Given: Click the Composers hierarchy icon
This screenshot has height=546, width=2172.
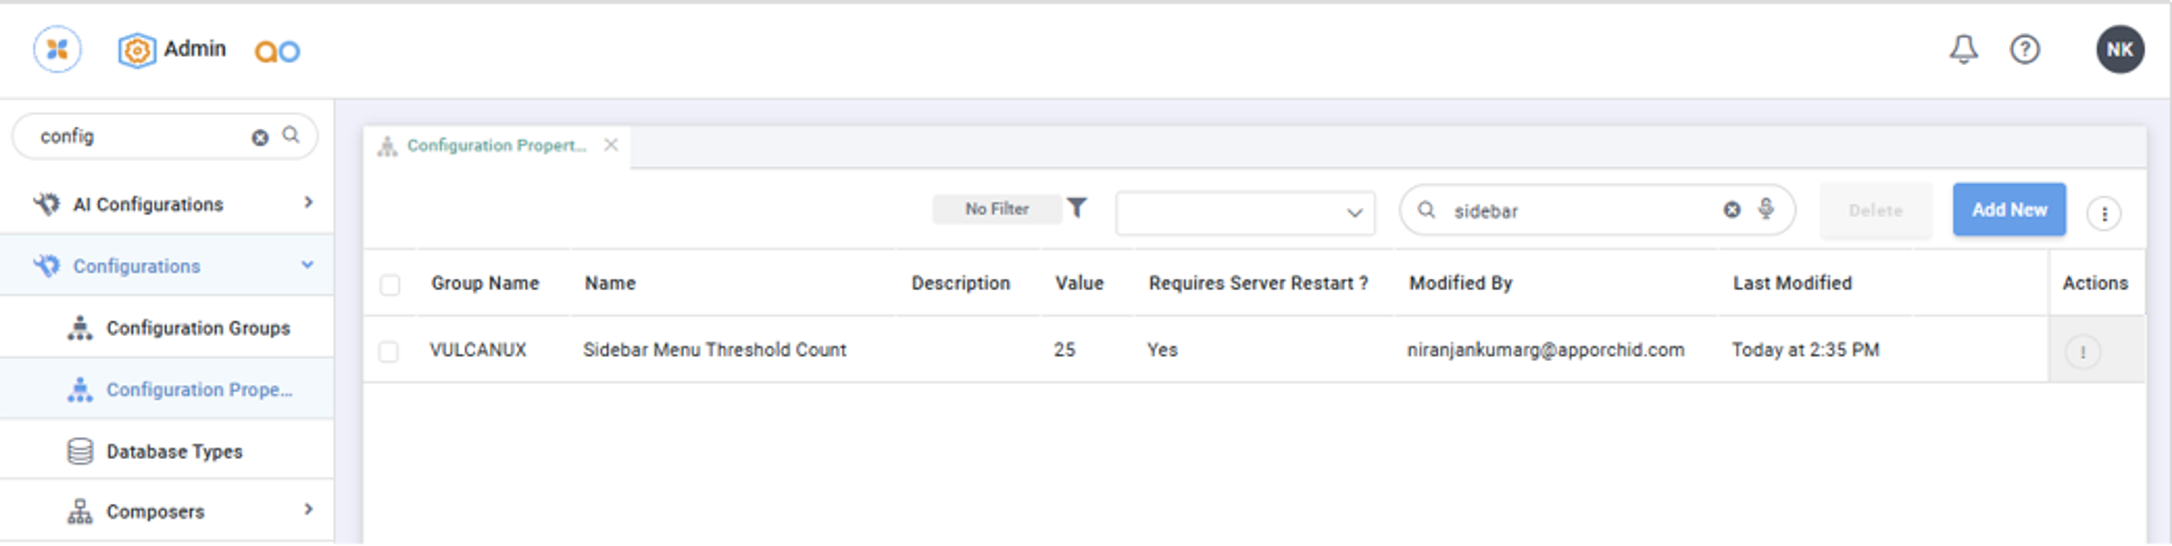Looking at the screenshot, I should tap(80, 512).
